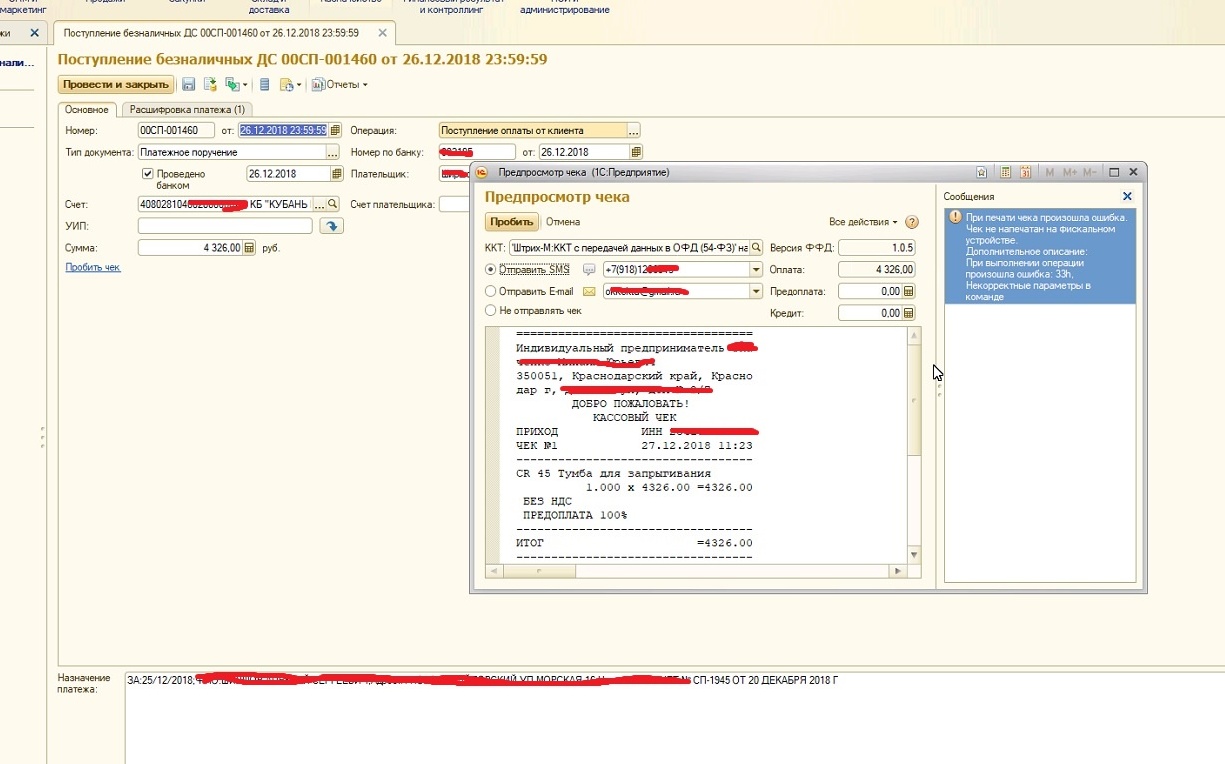Add receipt preview window to favorites star

tap(982, 172)
